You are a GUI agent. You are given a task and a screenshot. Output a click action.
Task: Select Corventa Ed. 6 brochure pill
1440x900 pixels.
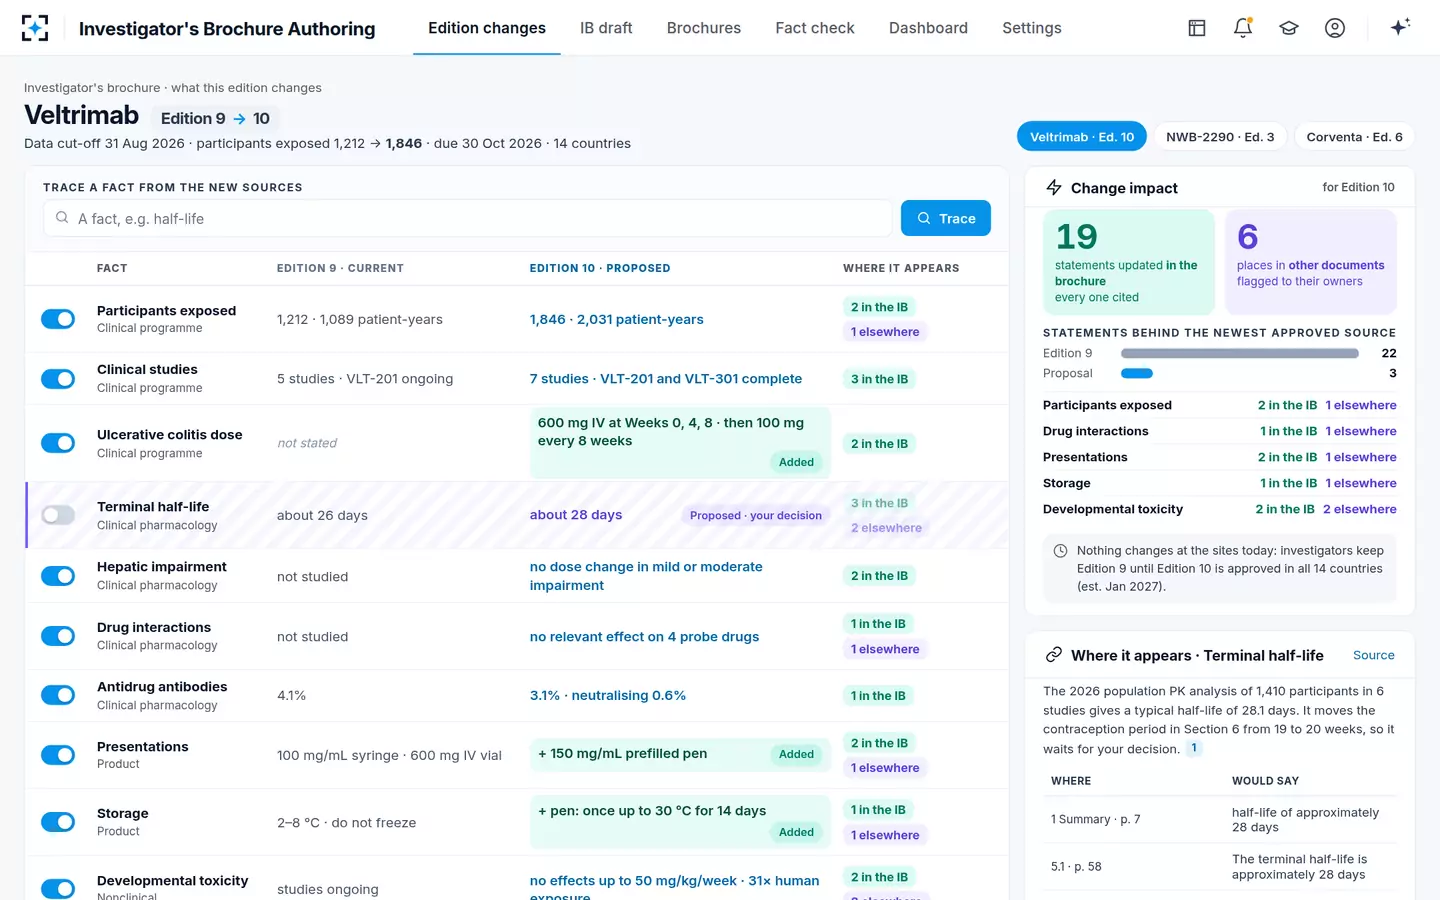[x=1354, y=137]
